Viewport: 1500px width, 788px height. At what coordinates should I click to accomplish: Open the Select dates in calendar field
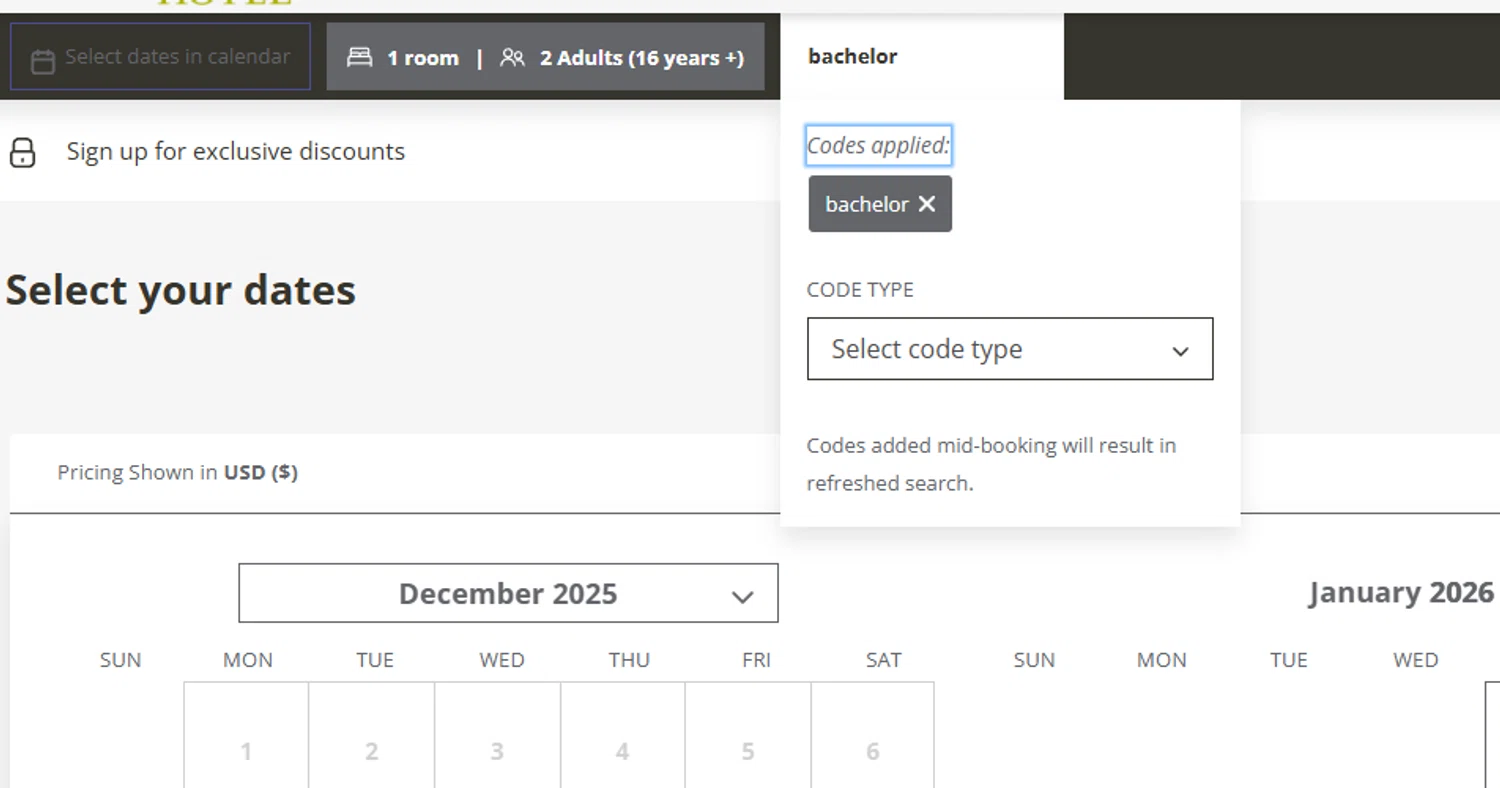(160, 57)
